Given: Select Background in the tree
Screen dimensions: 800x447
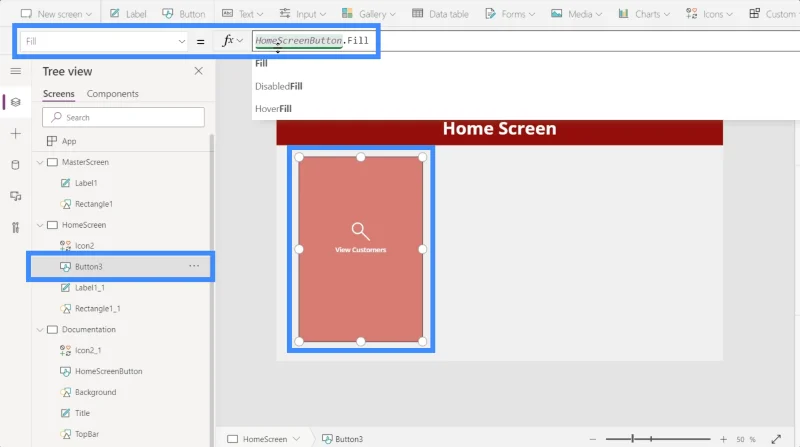Looking at the screenshot, I should (95, 392).
